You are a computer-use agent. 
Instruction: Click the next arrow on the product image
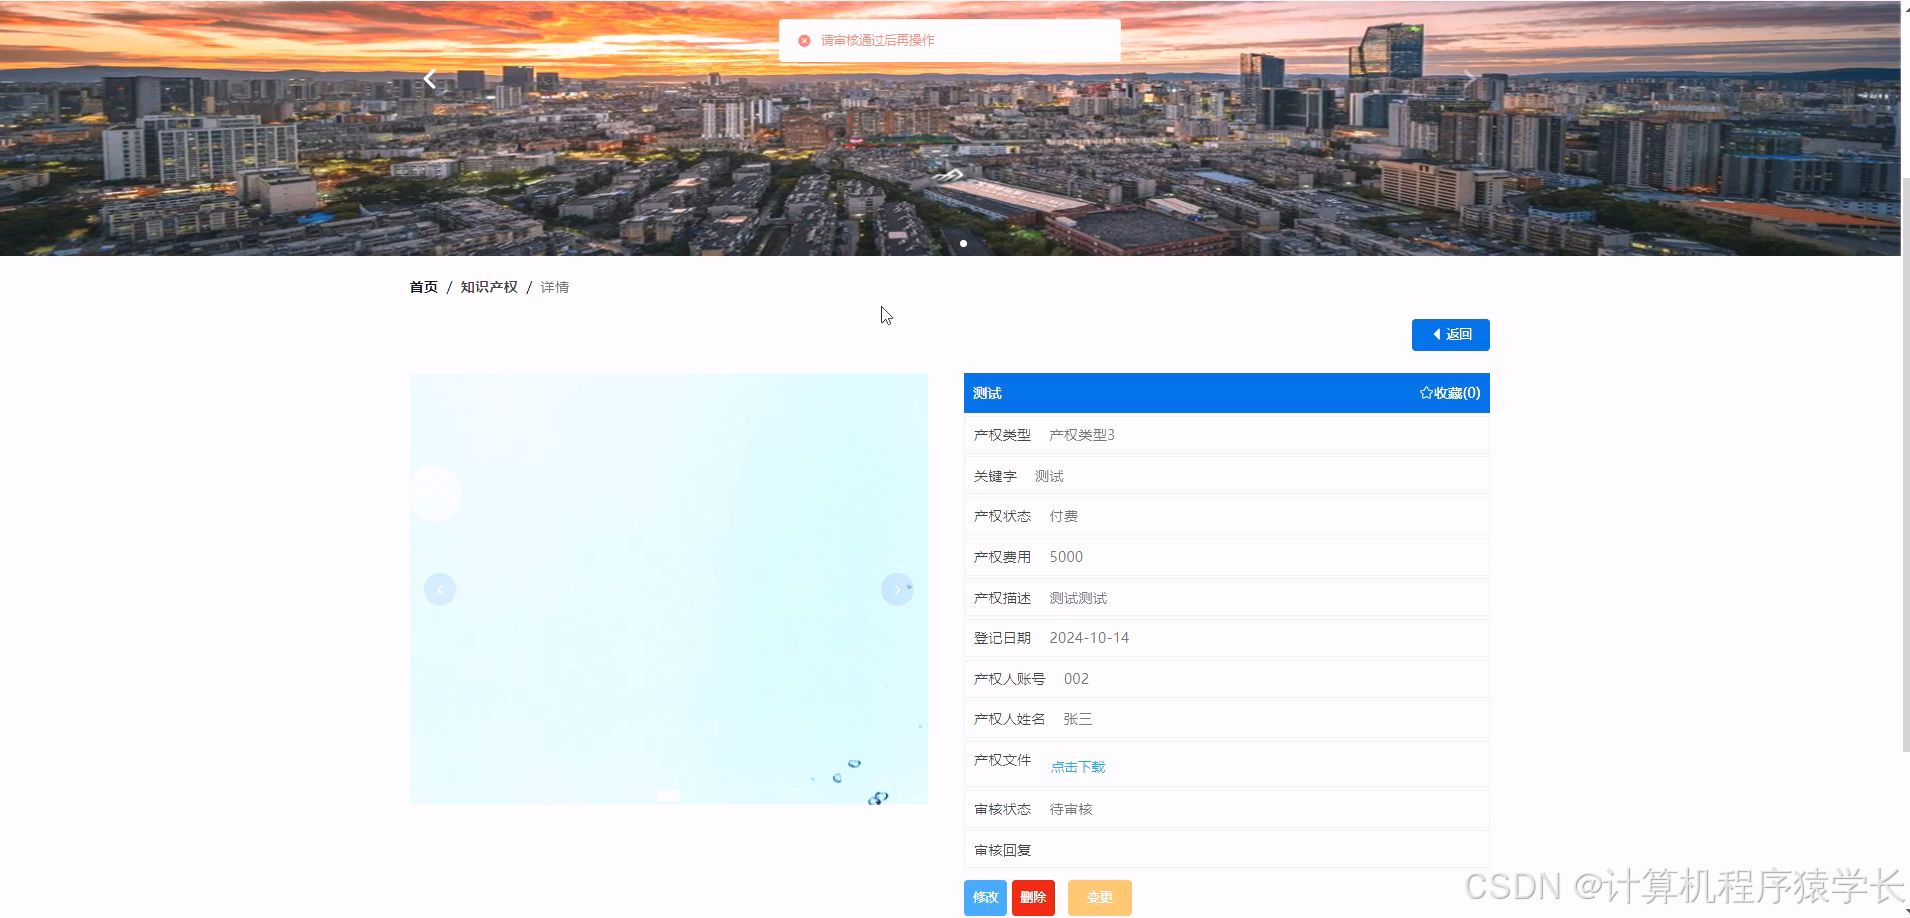click(x=897, y=589)
